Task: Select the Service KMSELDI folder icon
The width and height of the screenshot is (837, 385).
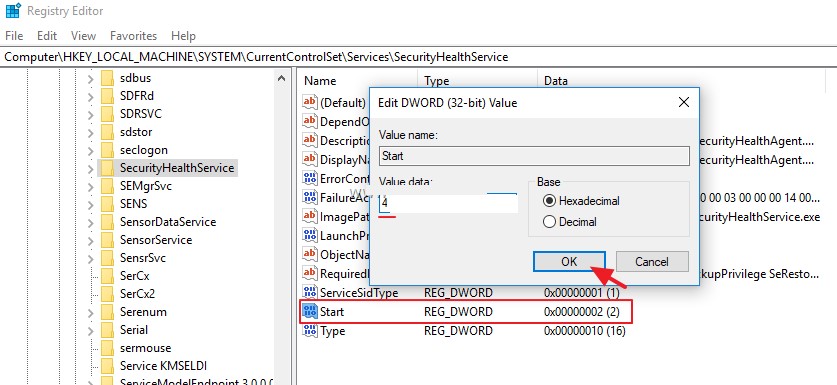Action: [x=107, y=366]
